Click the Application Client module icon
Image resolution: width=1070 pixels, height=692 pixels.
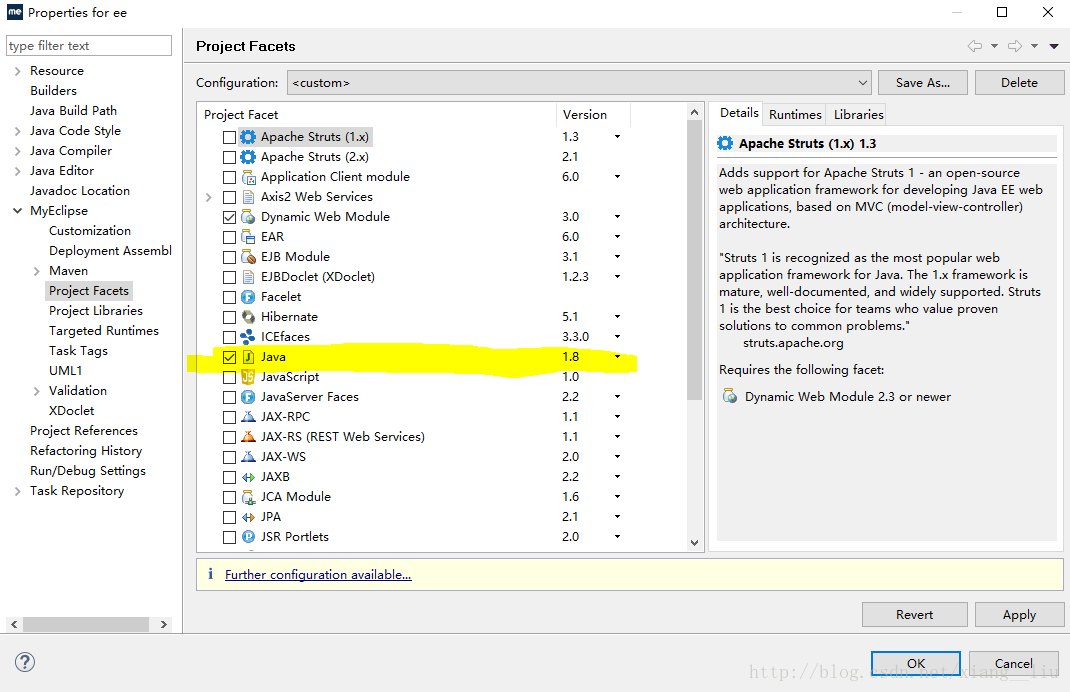point(248,177)
